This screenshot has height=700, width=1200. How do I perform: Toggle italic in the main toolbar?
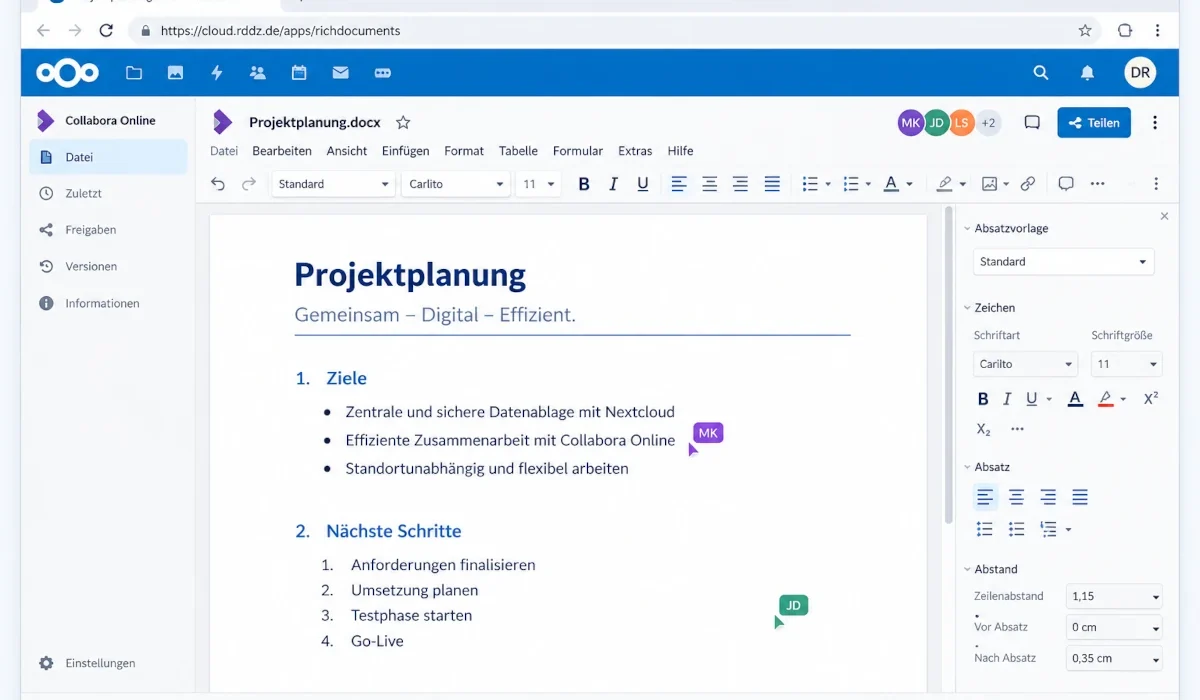(x=613, y=184)
